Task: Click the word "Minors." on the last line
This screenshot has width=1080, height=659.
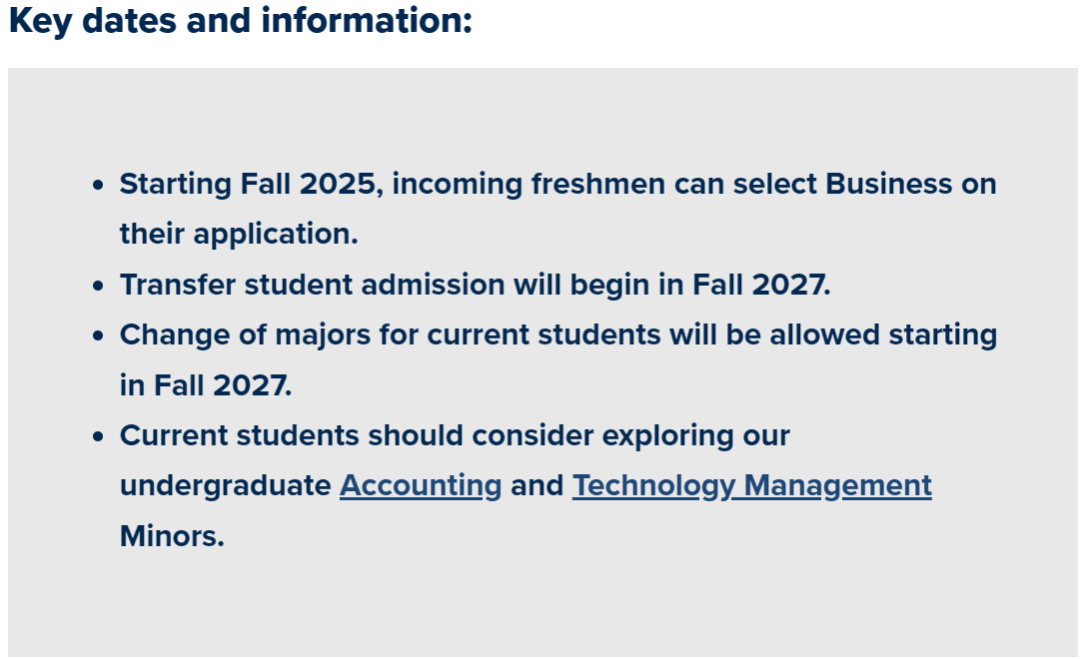Action: (172, 536)
